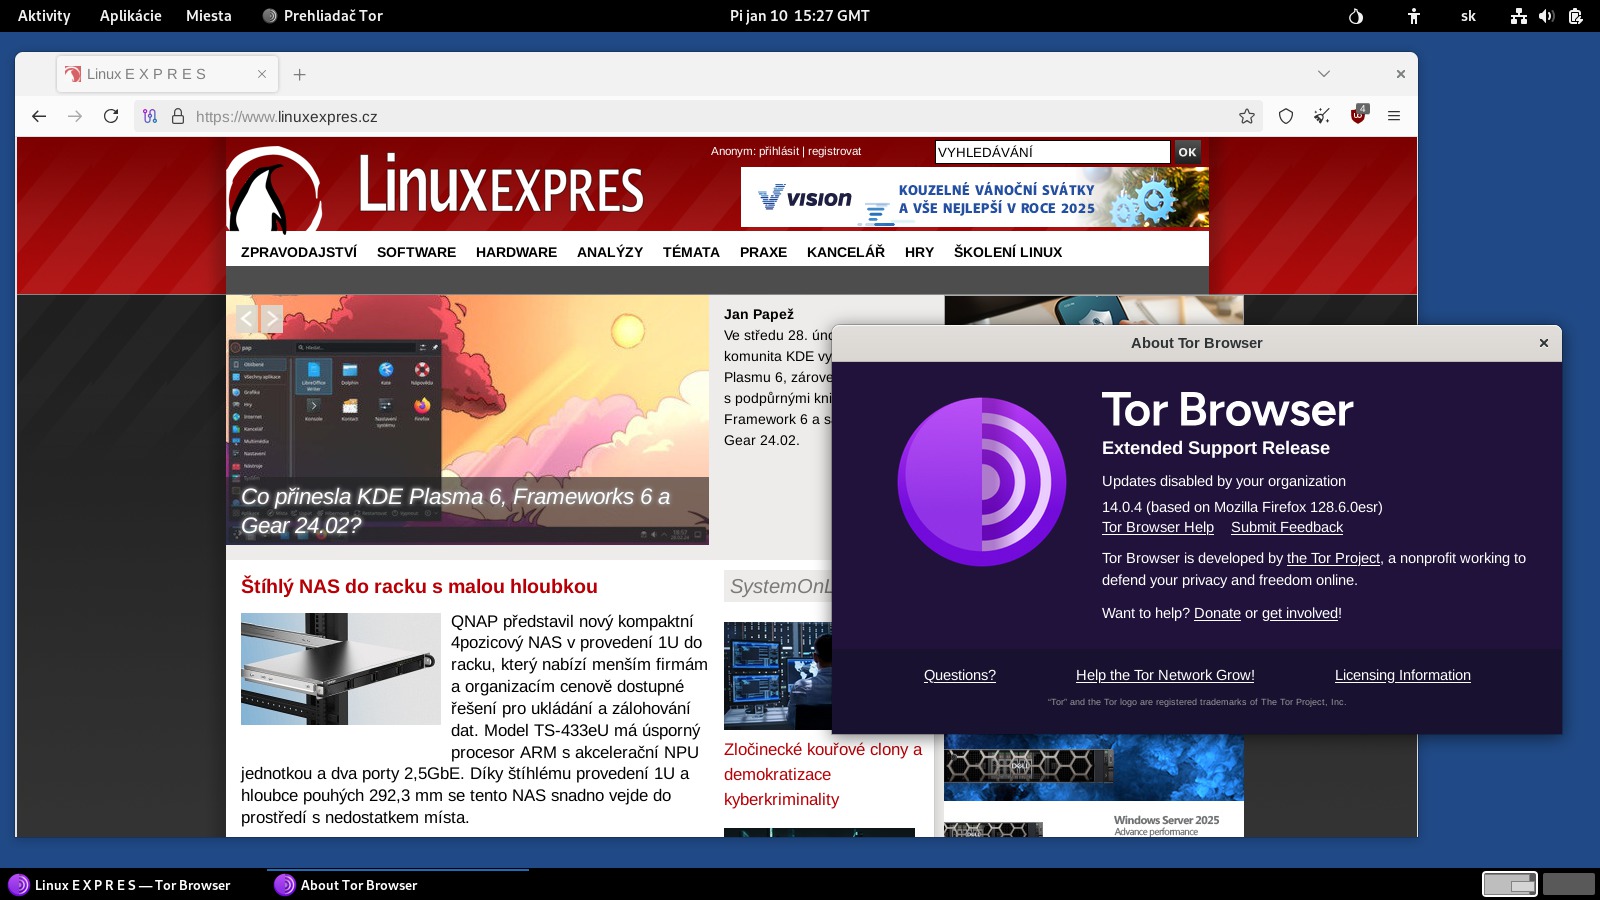This screenshot has width=1600, height=900.
Task: Open the Aplikácie menu in top bar
Action: pyautogui.click(x=130, y=16)
